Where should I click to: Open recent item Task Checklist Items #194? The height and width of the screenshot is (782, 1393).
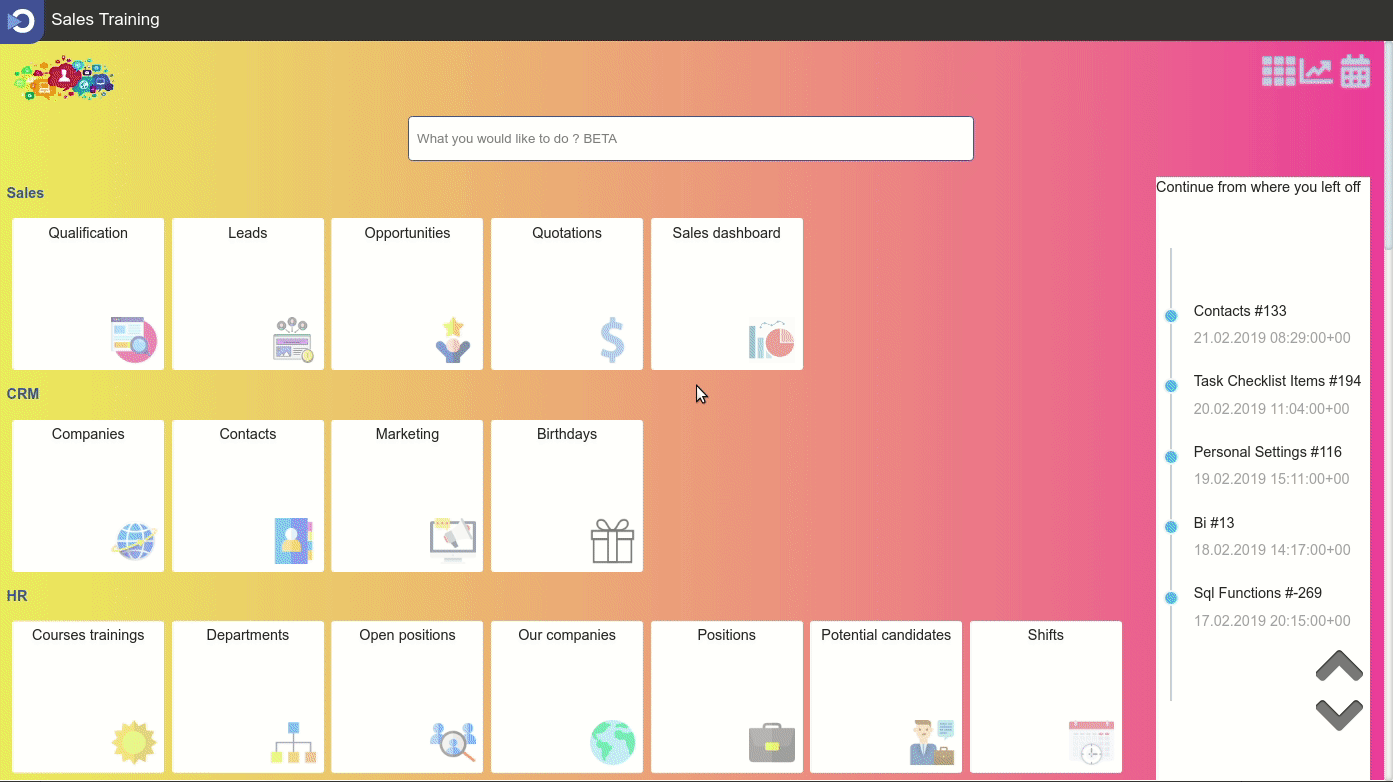click(1277, 381)
